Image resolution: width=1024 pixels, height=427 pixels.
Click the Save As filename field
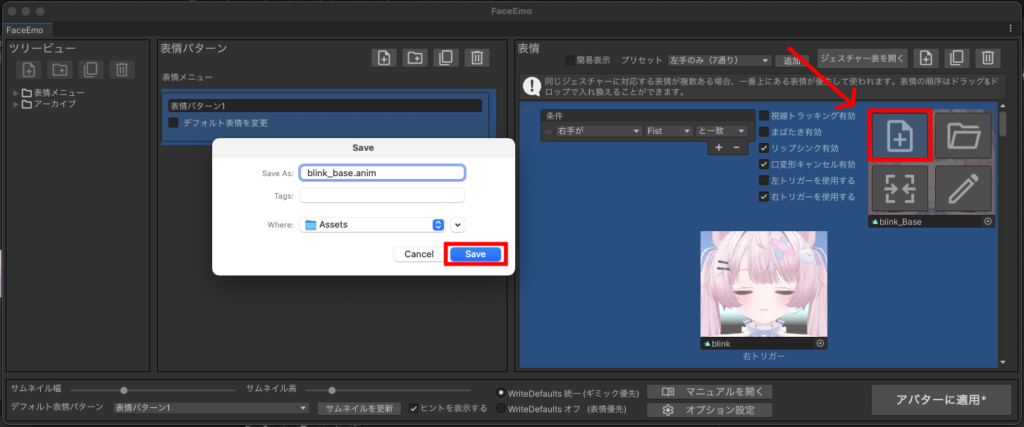[x=382, y=172]
